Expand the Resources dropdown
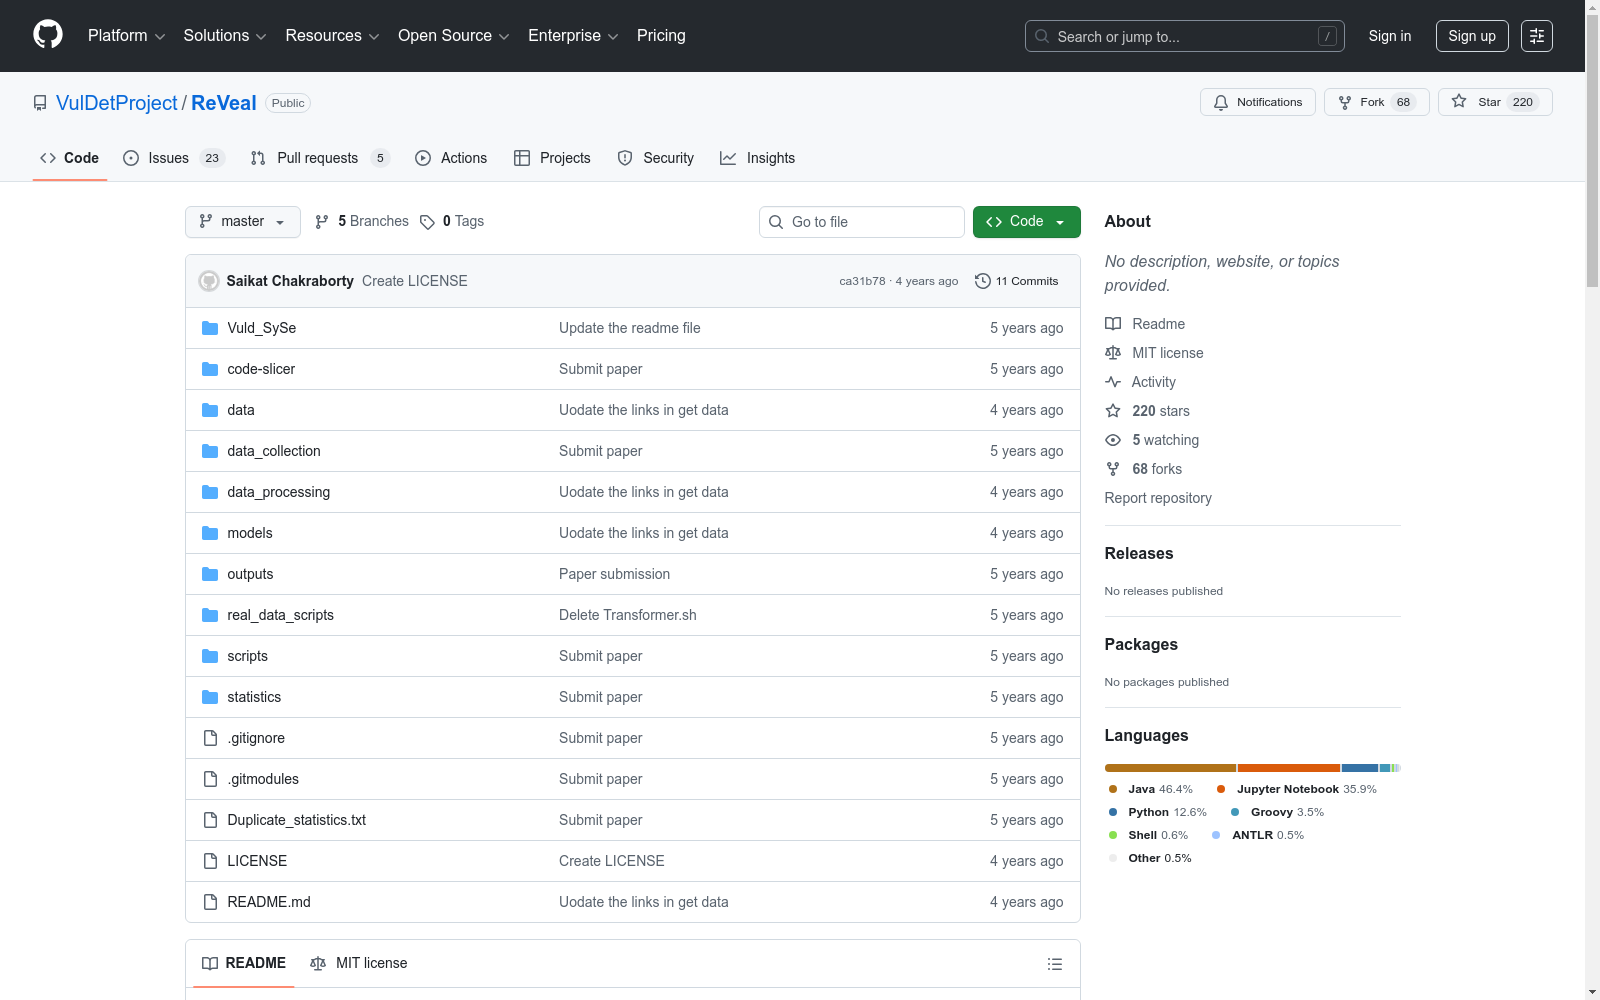This screenshot has height=1000, width=1600. pyautogui.click(x=333, y=36)
